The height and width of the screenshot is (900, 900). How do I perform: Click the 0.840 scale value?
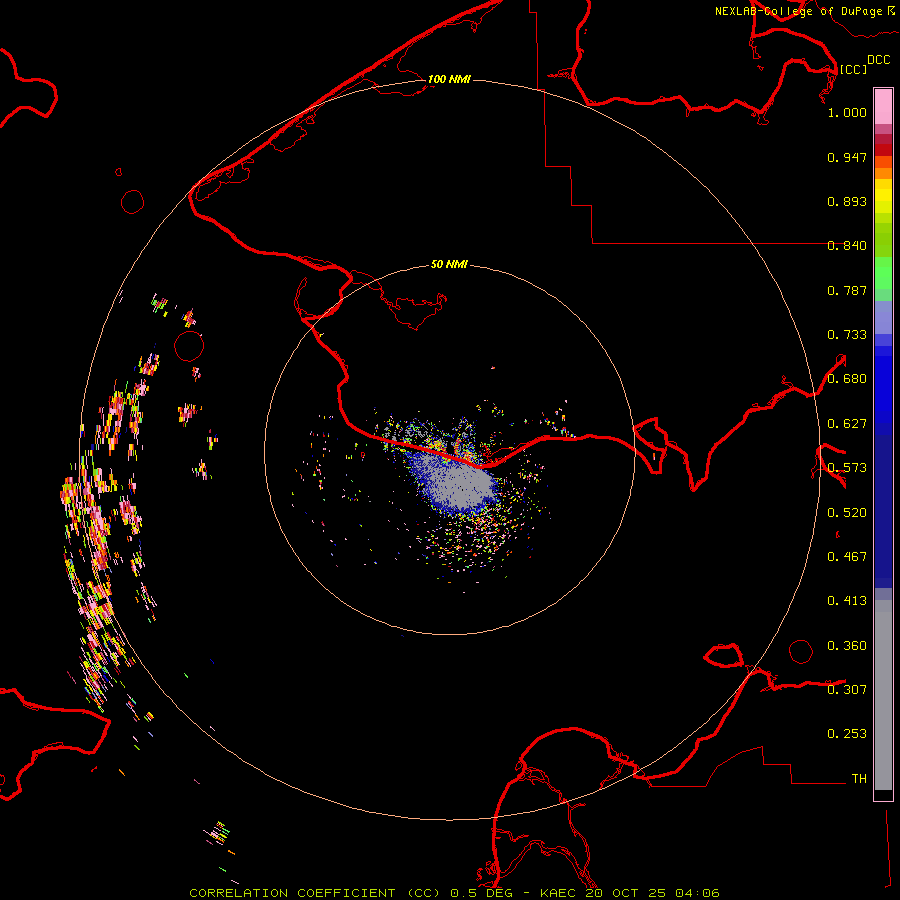[847, 246]
